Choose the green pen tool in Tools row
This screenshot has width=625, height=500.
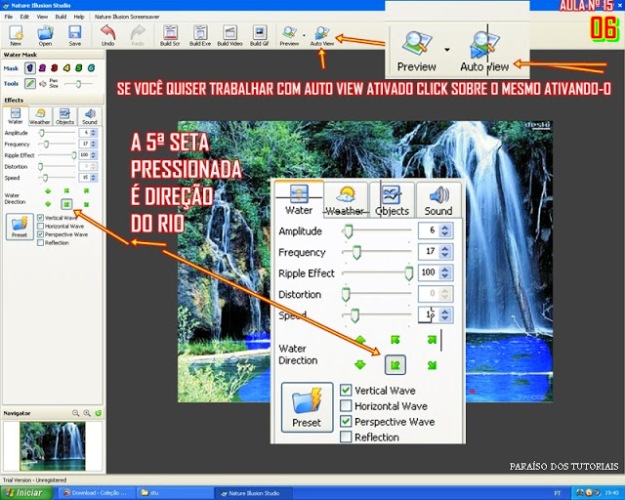(30, 84)
